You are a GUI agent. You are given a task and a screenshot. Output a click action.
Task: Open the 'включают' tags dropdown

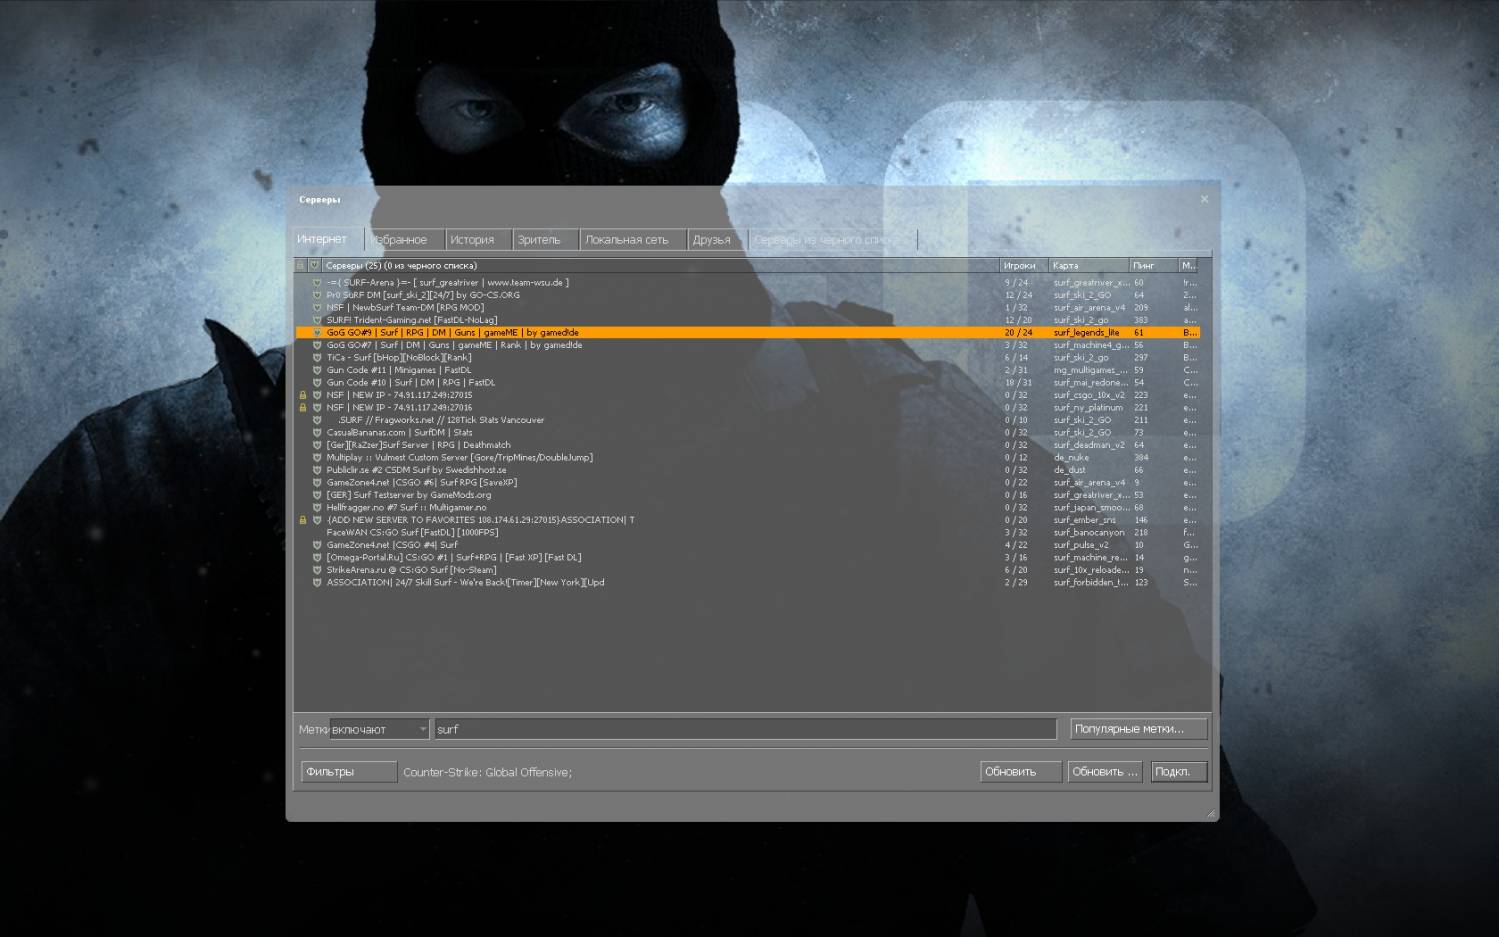point(380,730)
